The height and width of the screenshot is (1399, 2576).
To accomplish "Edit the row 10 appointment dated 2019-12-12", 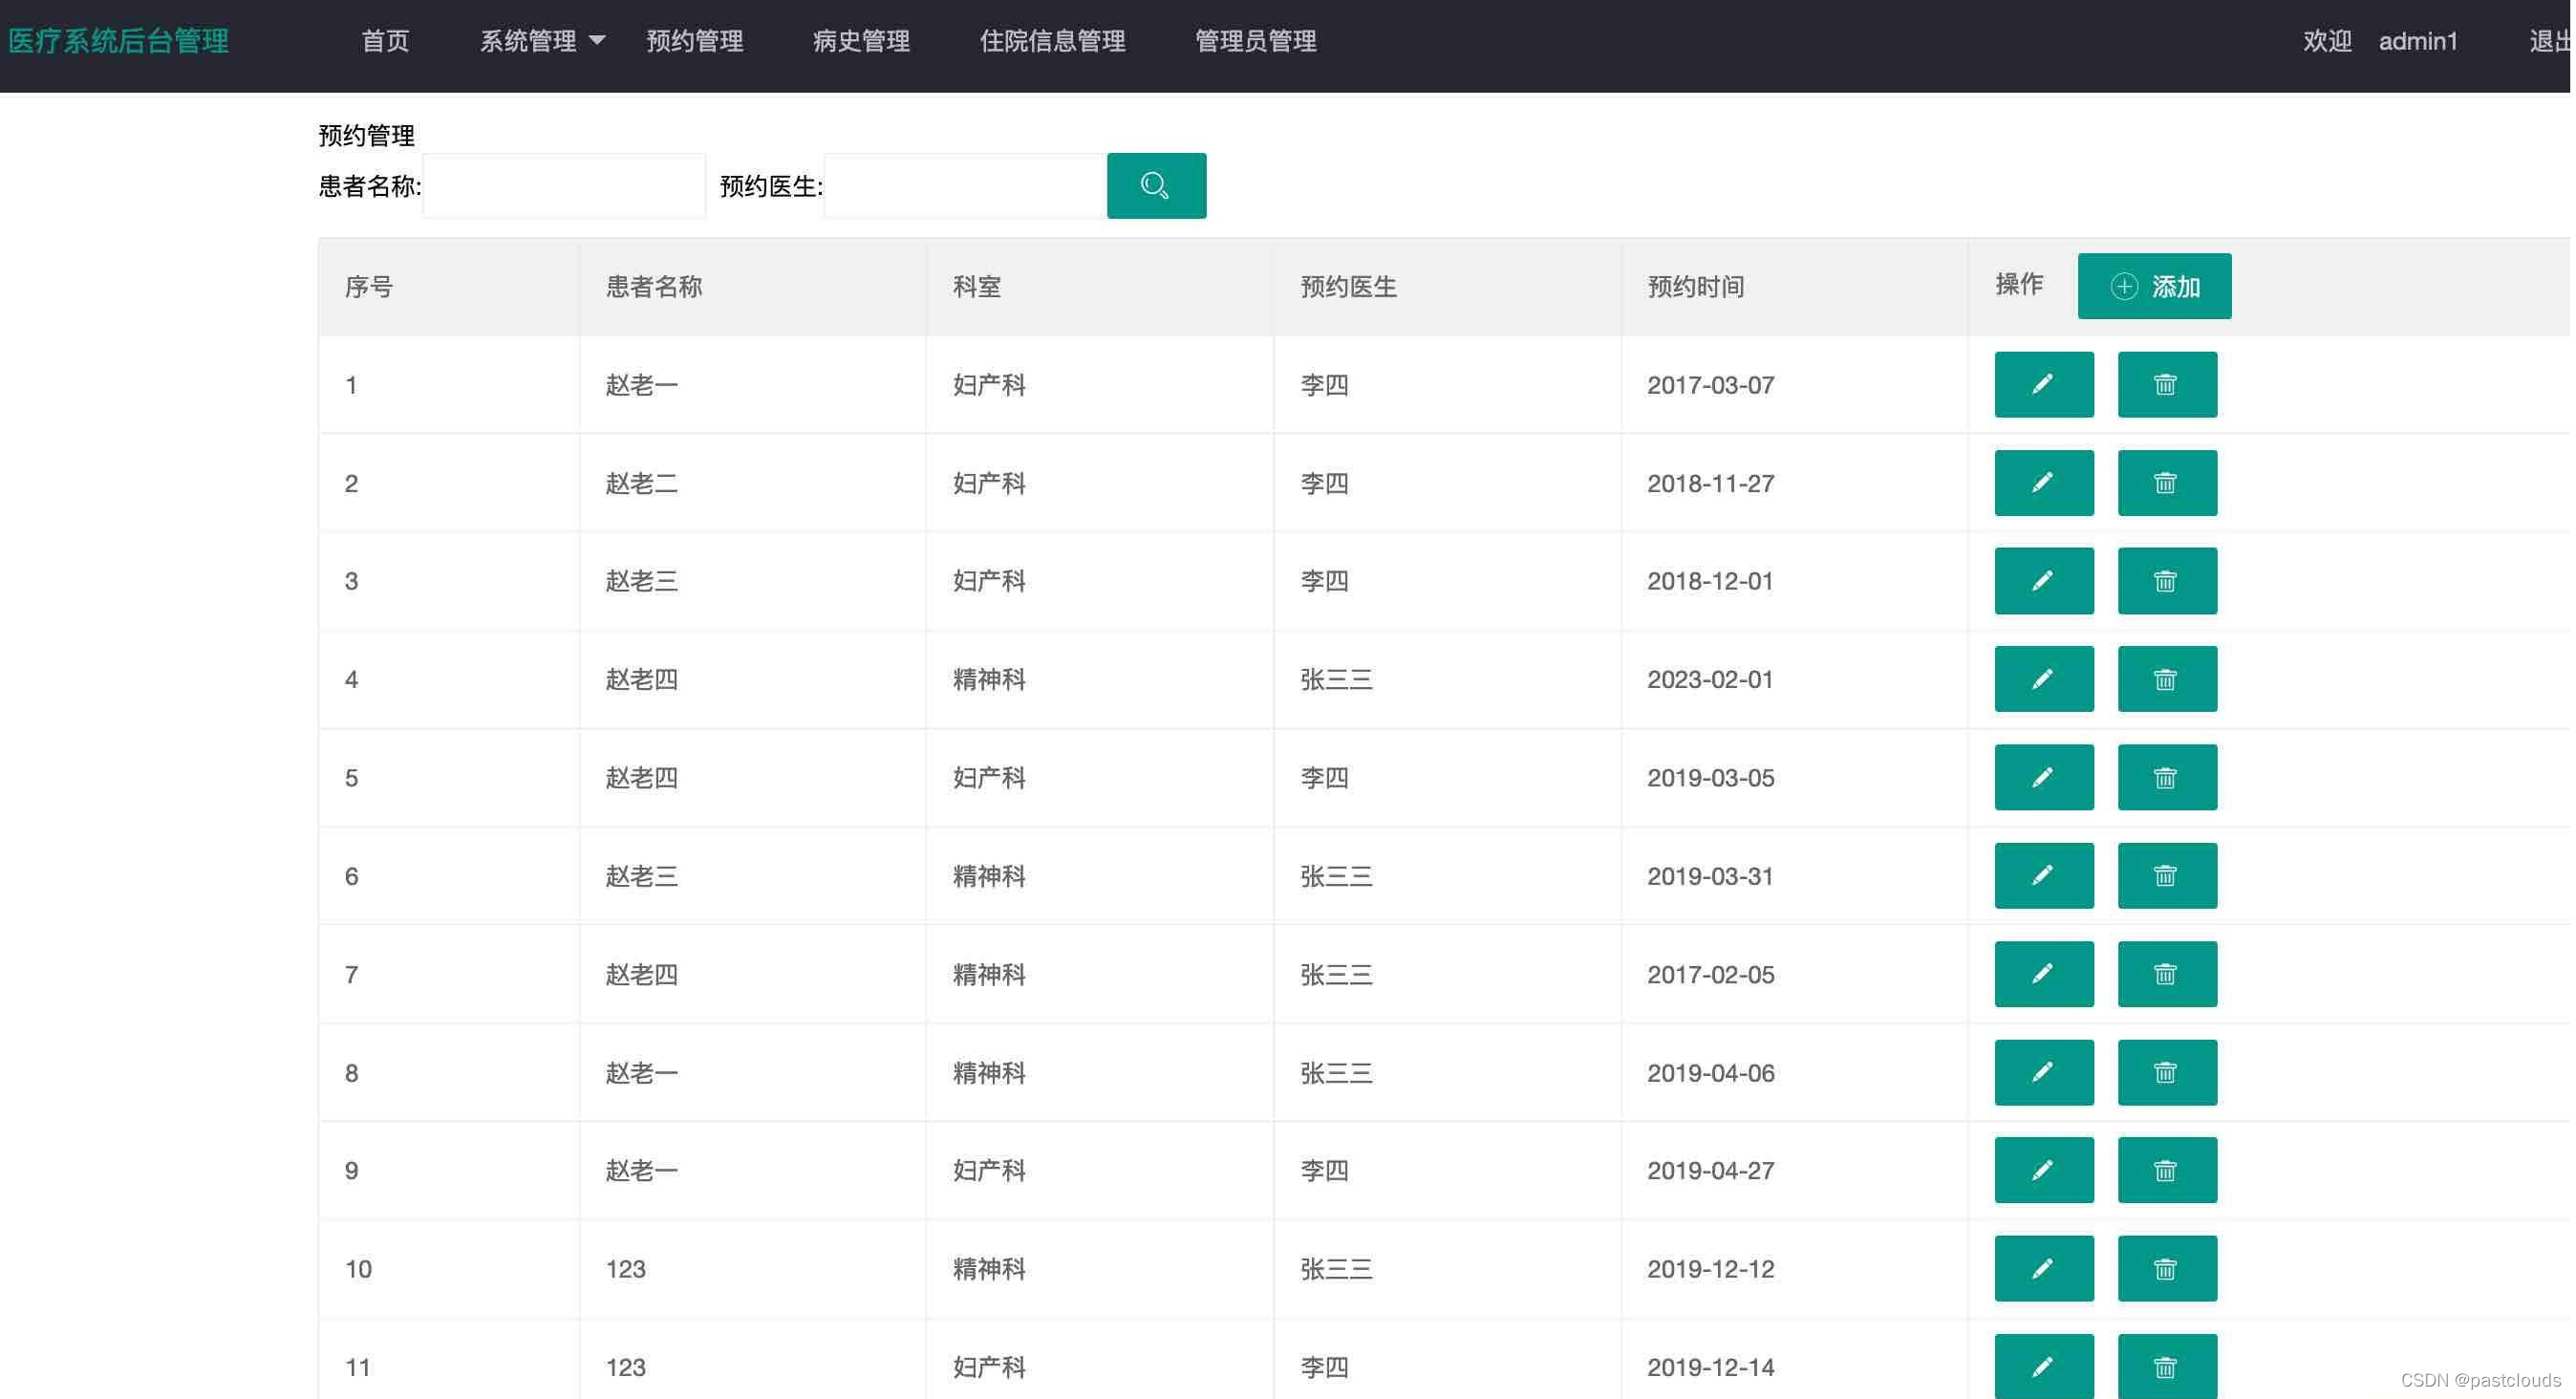I will coord(2043,1269).
